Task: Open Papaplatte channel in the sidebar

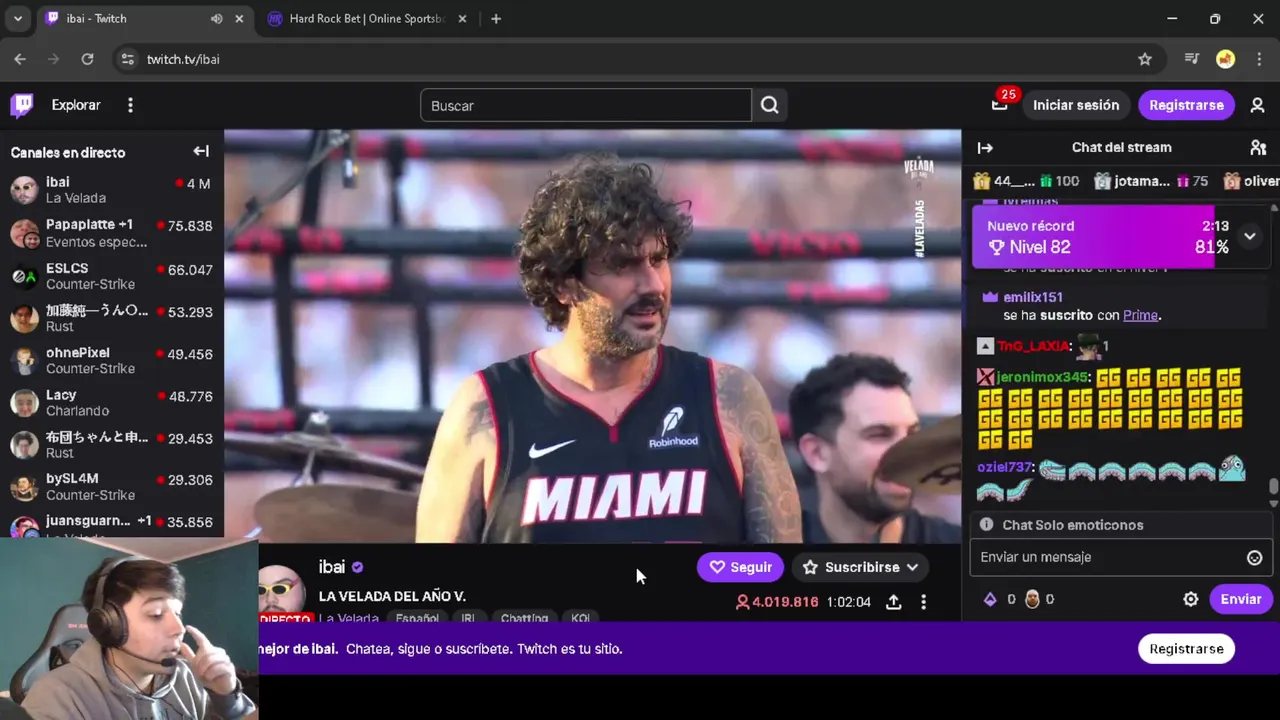Action: [x=111, y=233]
